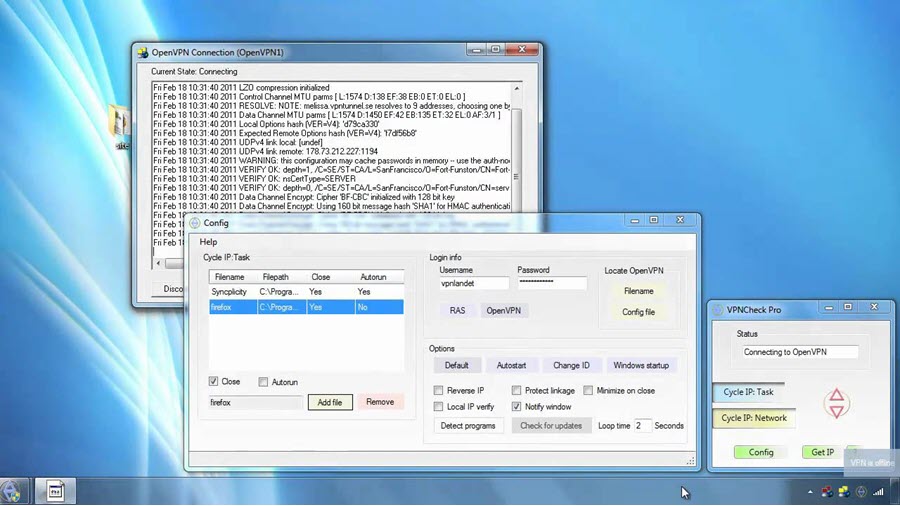Click the Password field
Viewport: 900px width, 506px height.
tap(552, 283)
